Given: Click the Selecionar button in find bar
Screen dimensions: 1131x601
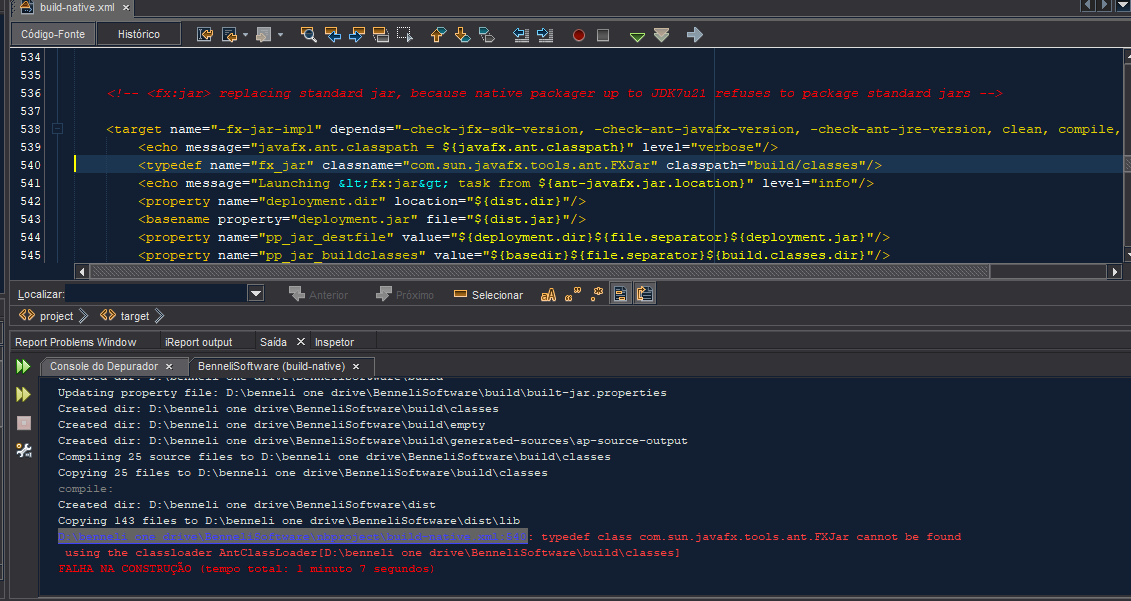Looking at the screenshot, I should tap(488, 294).
